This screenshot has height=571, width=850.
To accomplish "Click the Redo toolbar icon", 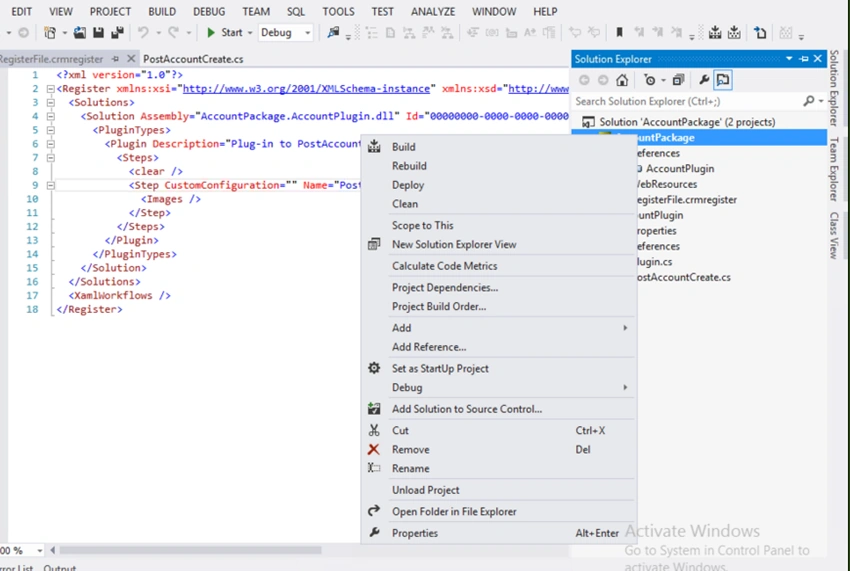I will click(x=173, y=33).
